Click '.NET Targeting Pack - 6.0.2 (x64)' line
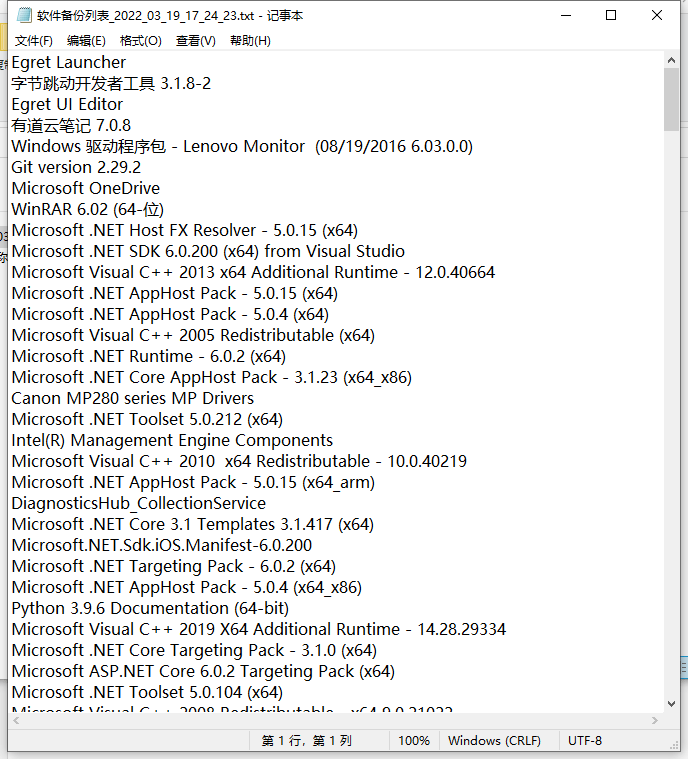 tap(174, 566)
